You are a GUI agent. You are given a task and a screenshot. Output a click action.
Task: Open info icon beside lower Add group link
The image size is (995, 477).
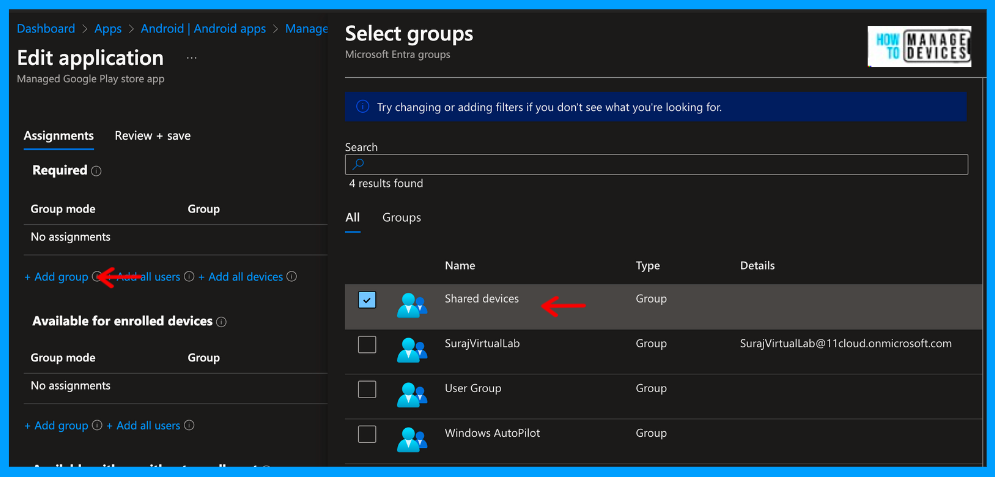pyautogui.click(x=97, y=426)
